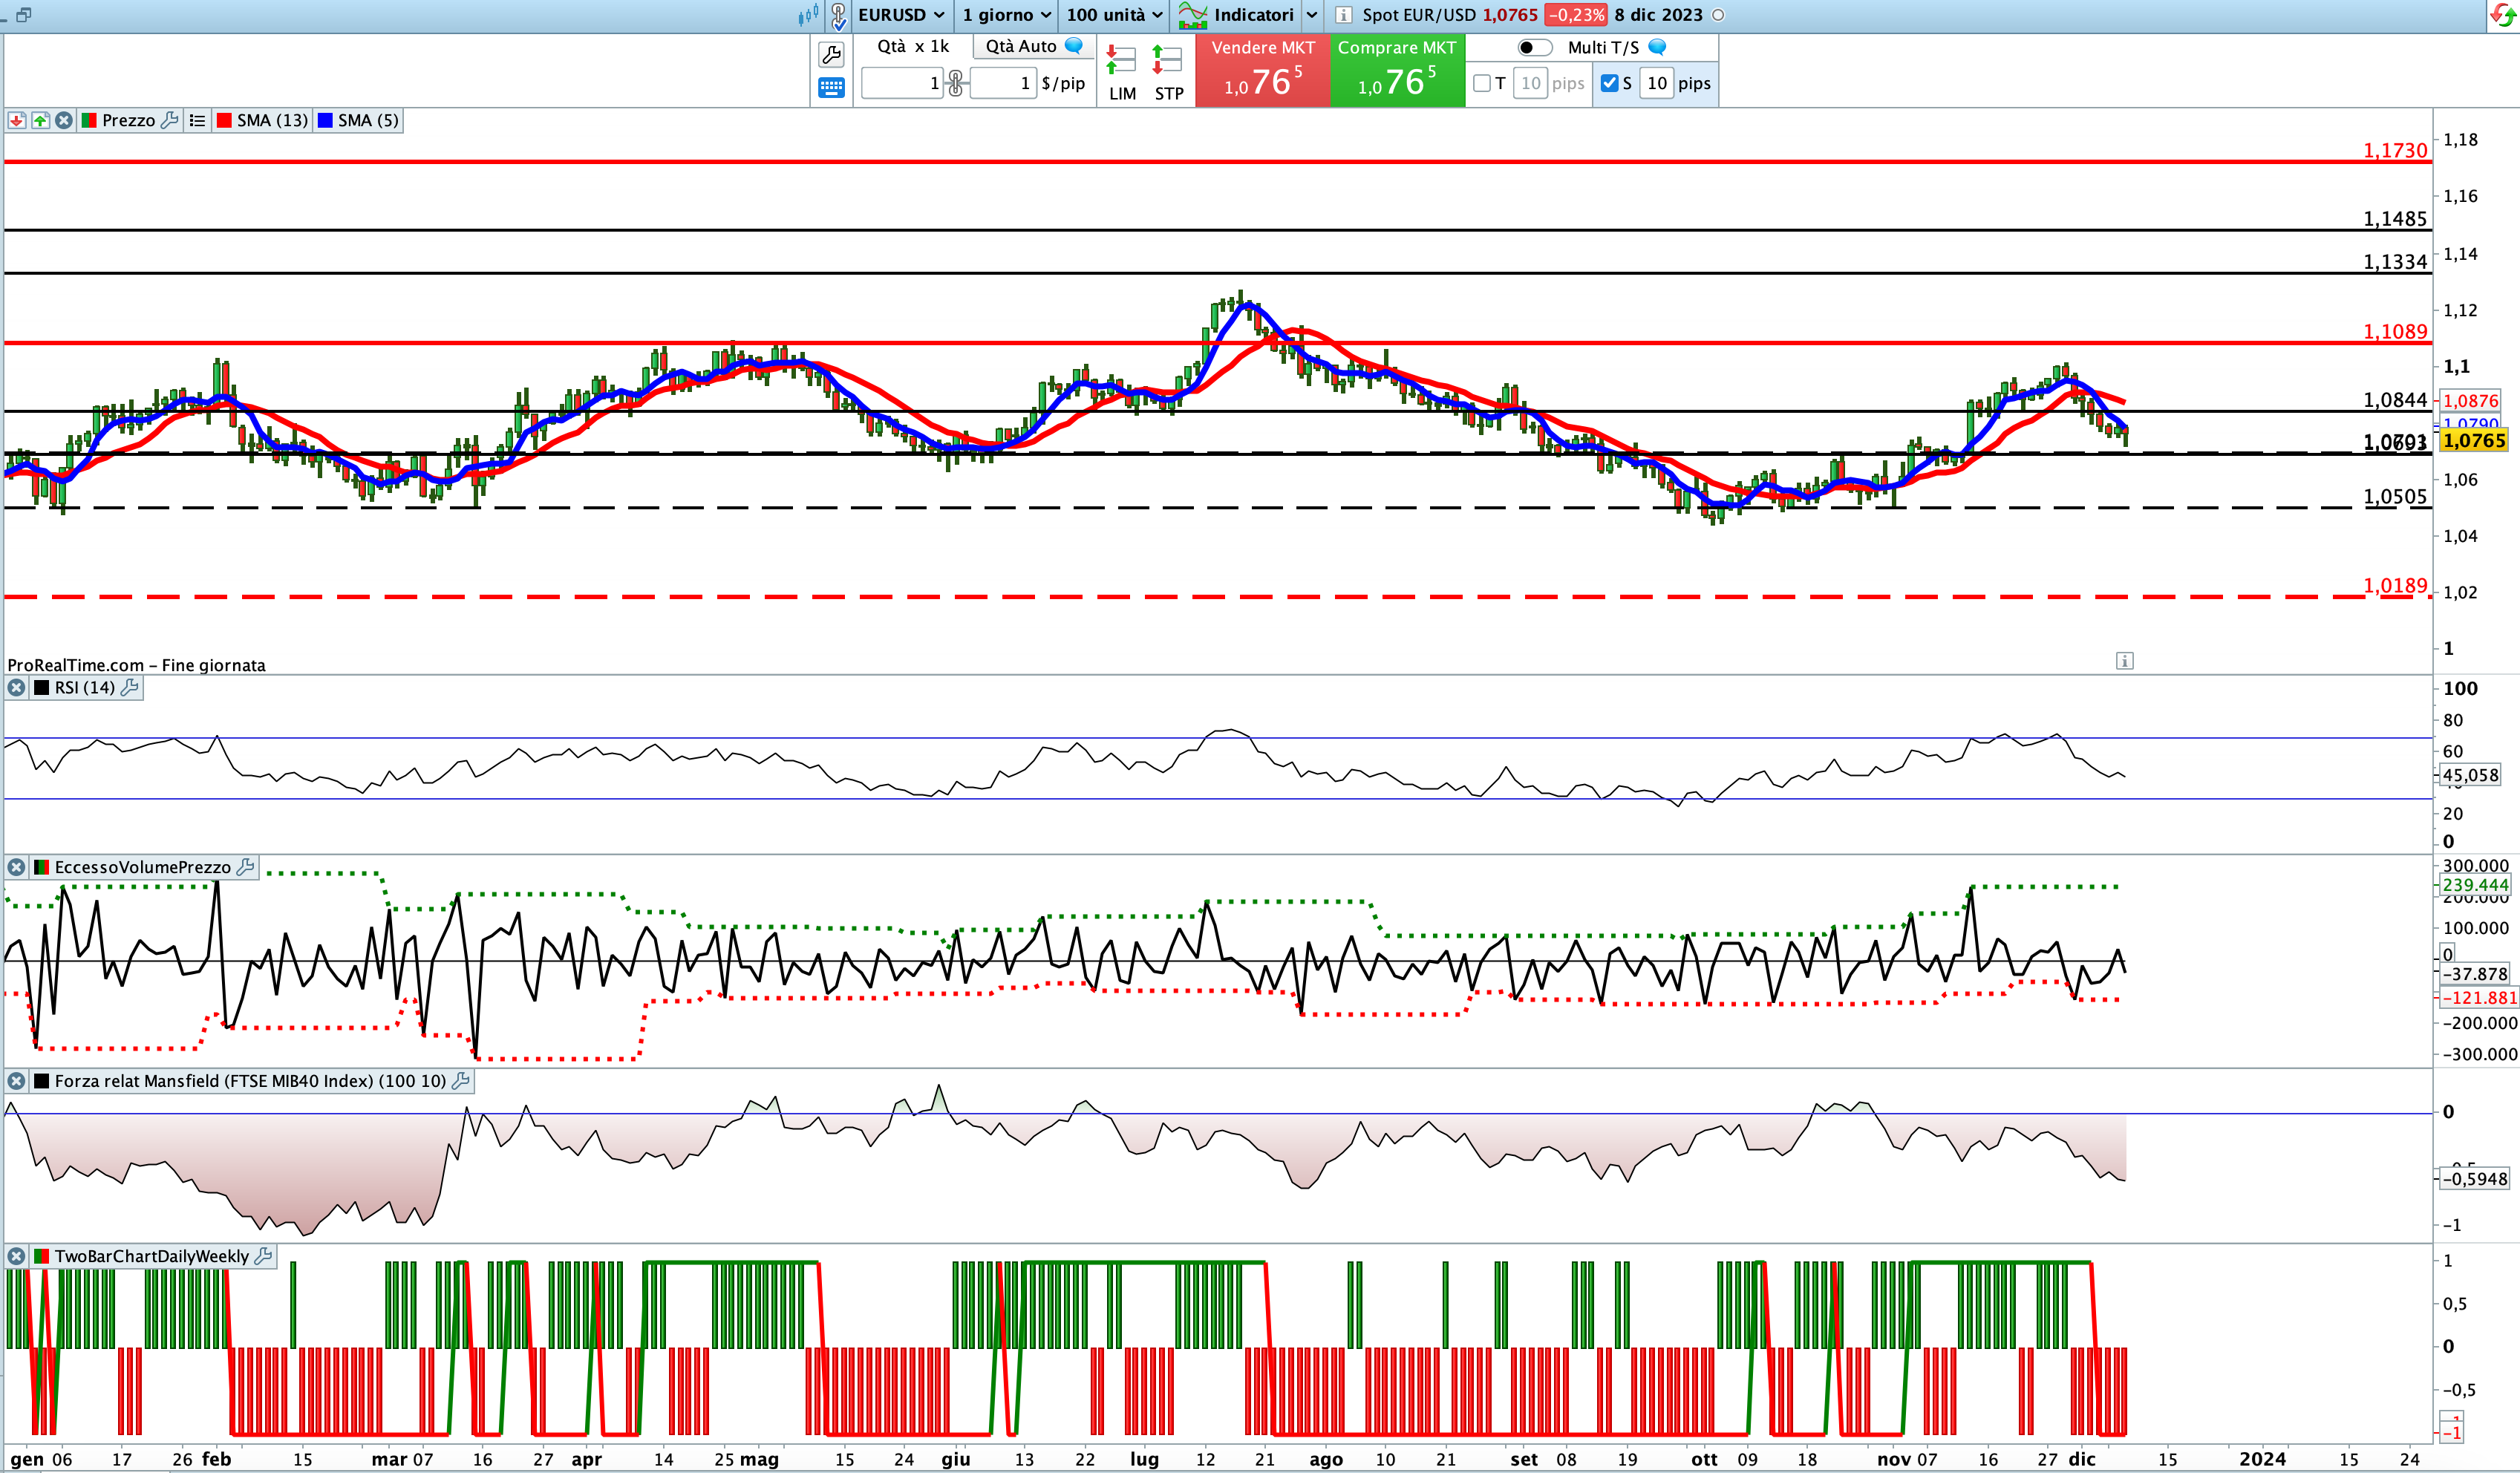Open RSI (14) settings wrench
Screen dimensions: 2520x1473
tap(130, 688)
